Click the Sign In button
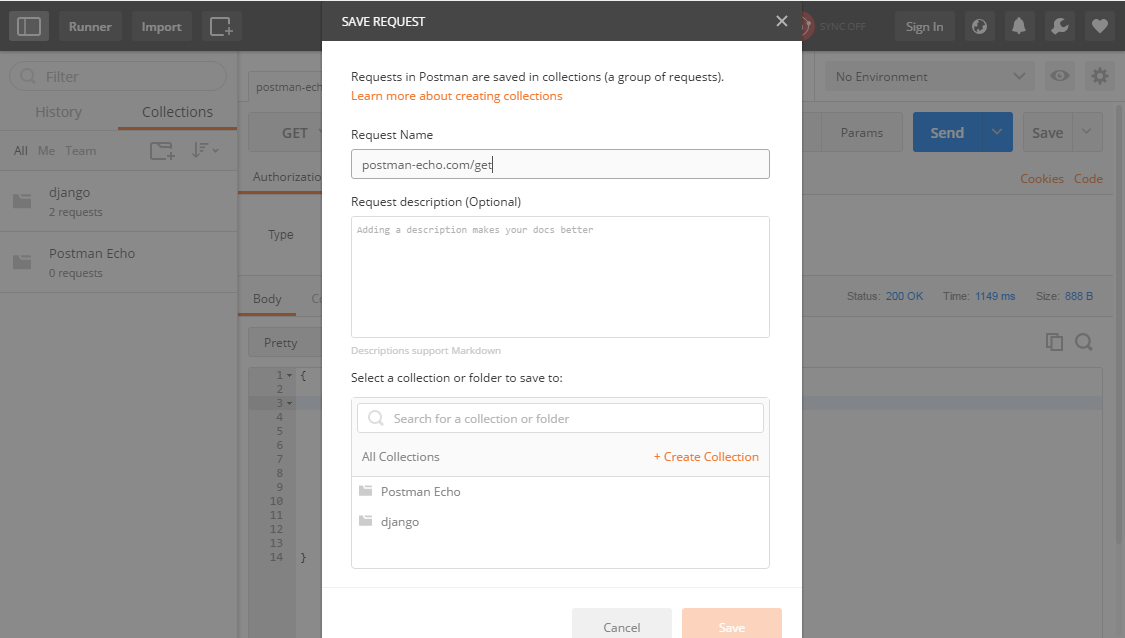 click(x=924, y=27)
